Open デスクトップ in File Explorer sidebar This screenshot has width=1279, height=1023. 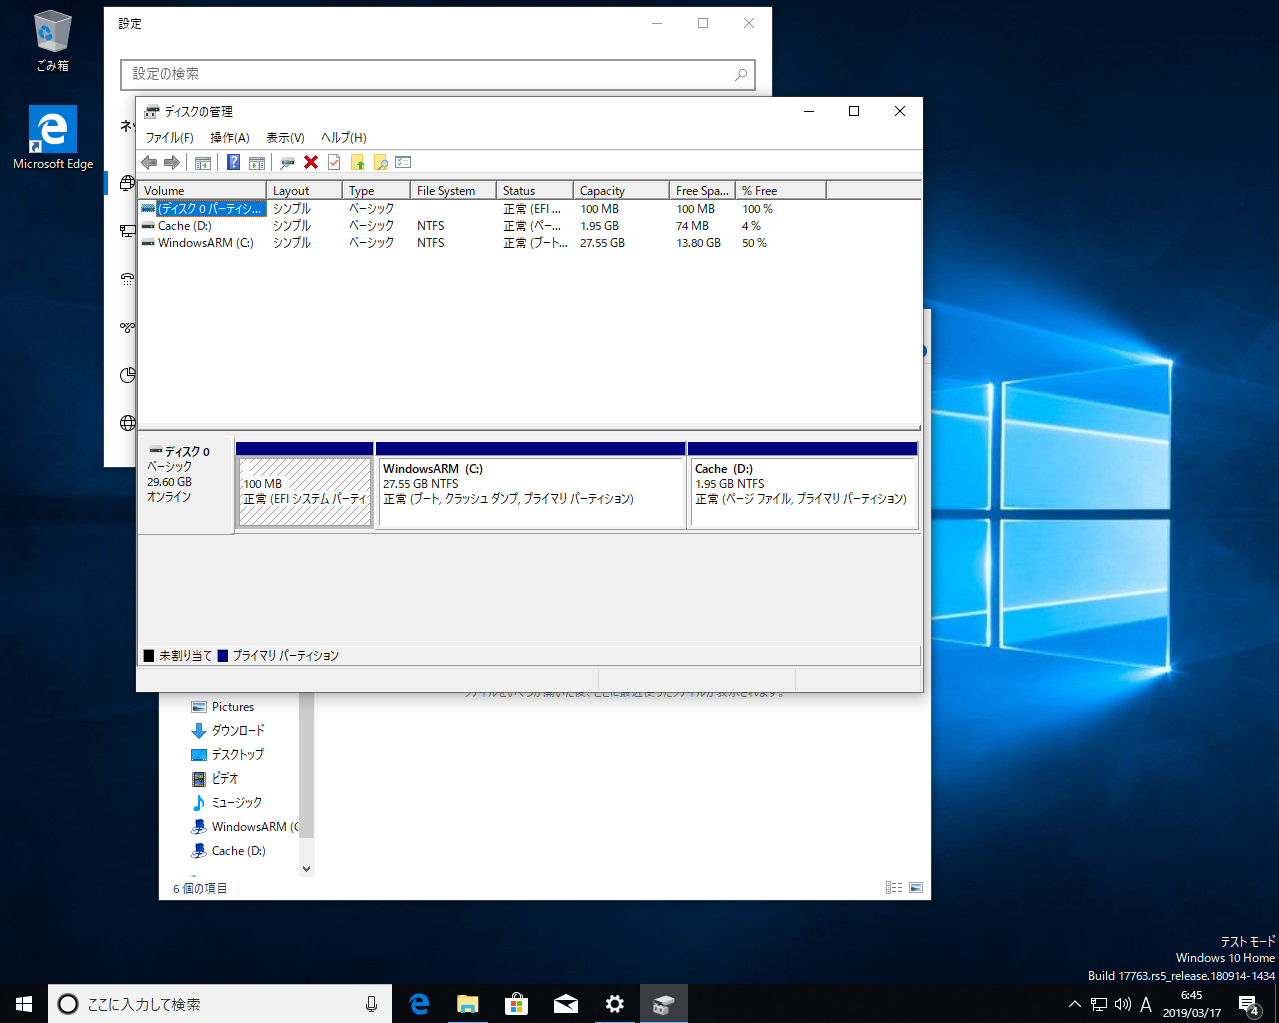[227, 755]
